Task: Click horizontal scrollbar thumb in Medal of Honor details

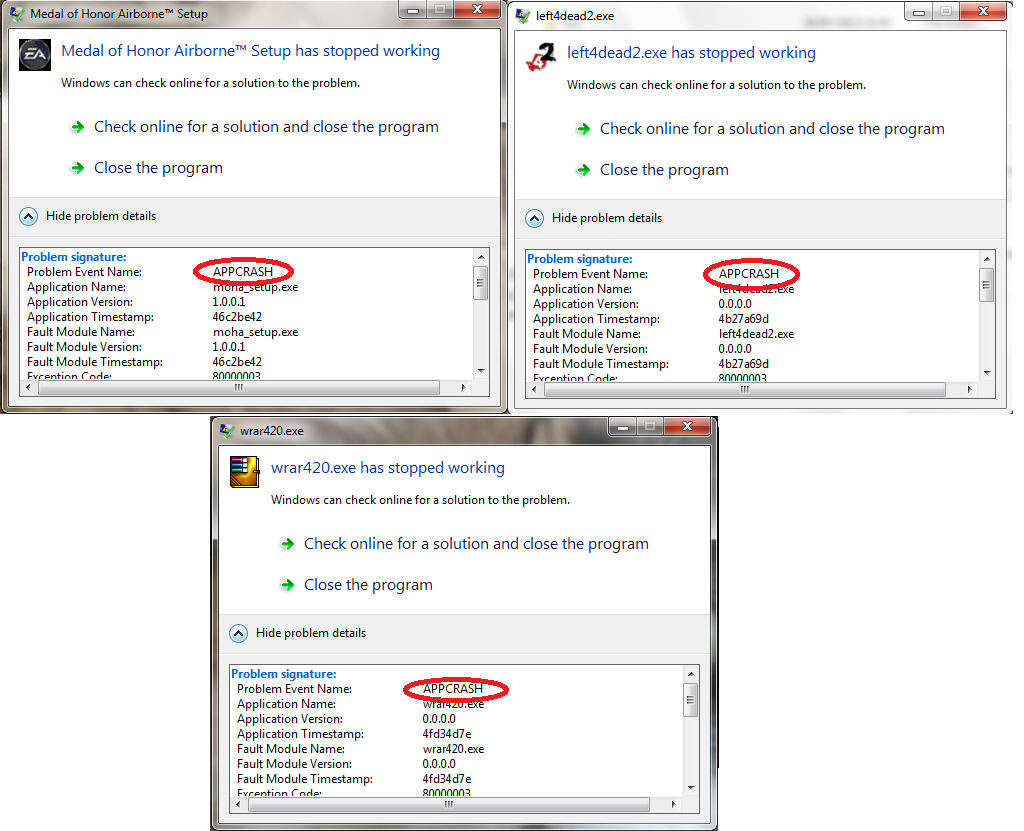Action: pos(239,387)
